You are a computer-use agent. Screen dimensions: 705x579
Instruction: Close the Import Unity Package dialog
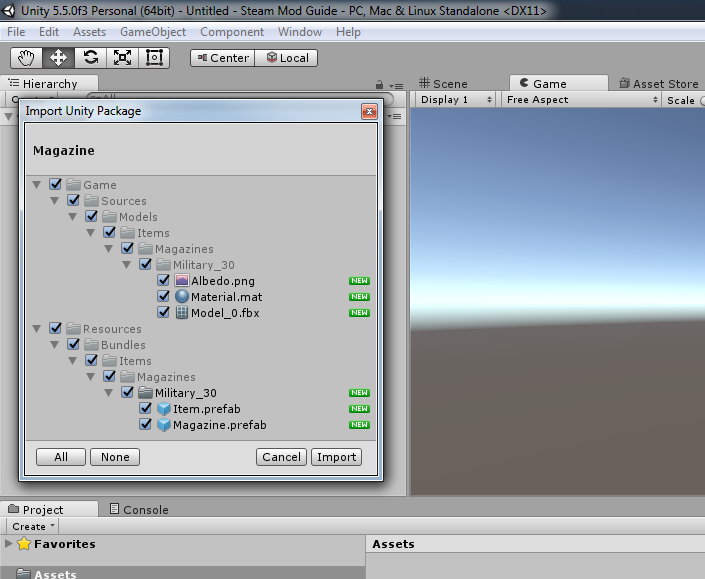point(369,111)
